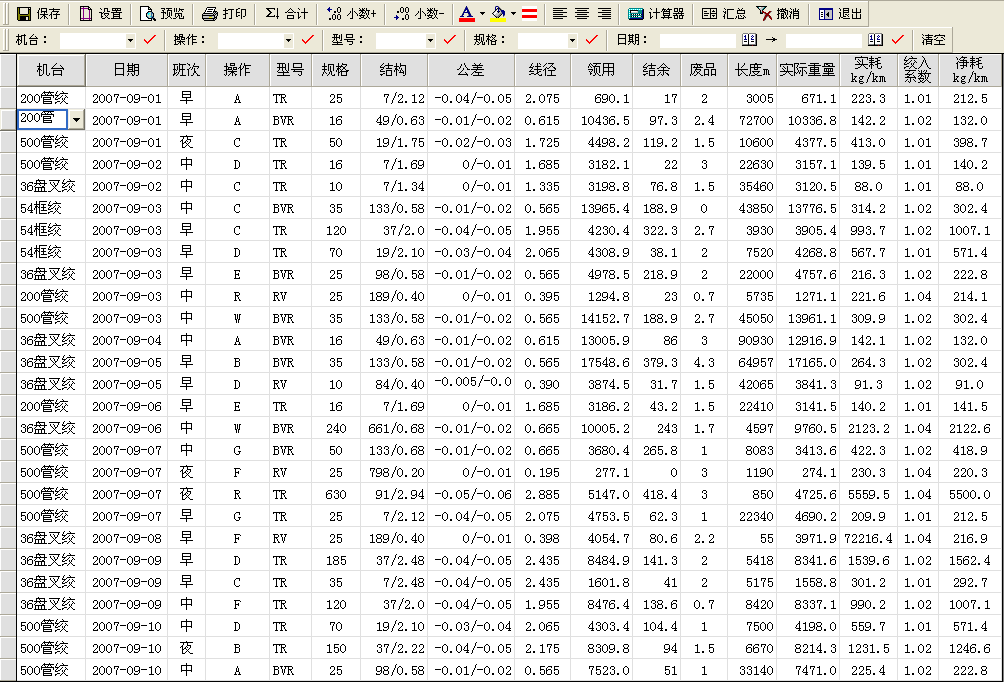1004x682 pixels.
Task: Click the 保存 (Save) toolbar button
Action: (x=38, y=14)
